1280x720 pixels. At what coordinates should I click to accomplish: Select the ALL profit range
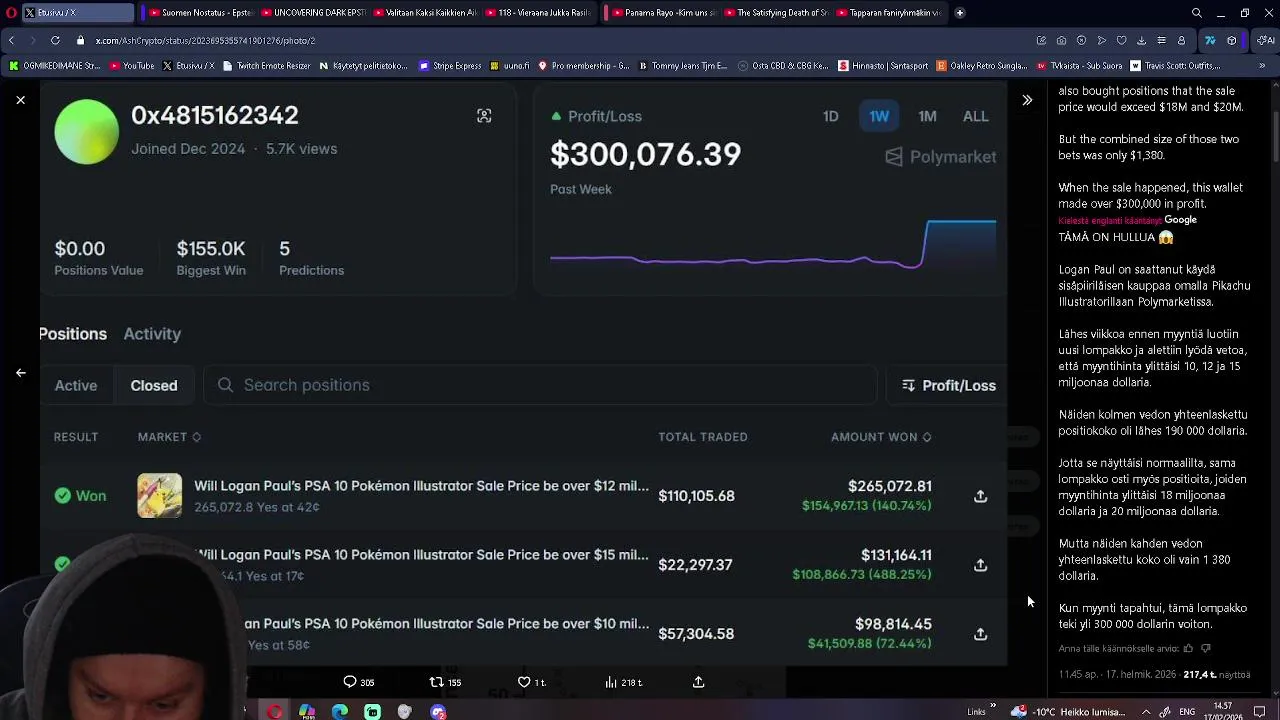975,116
